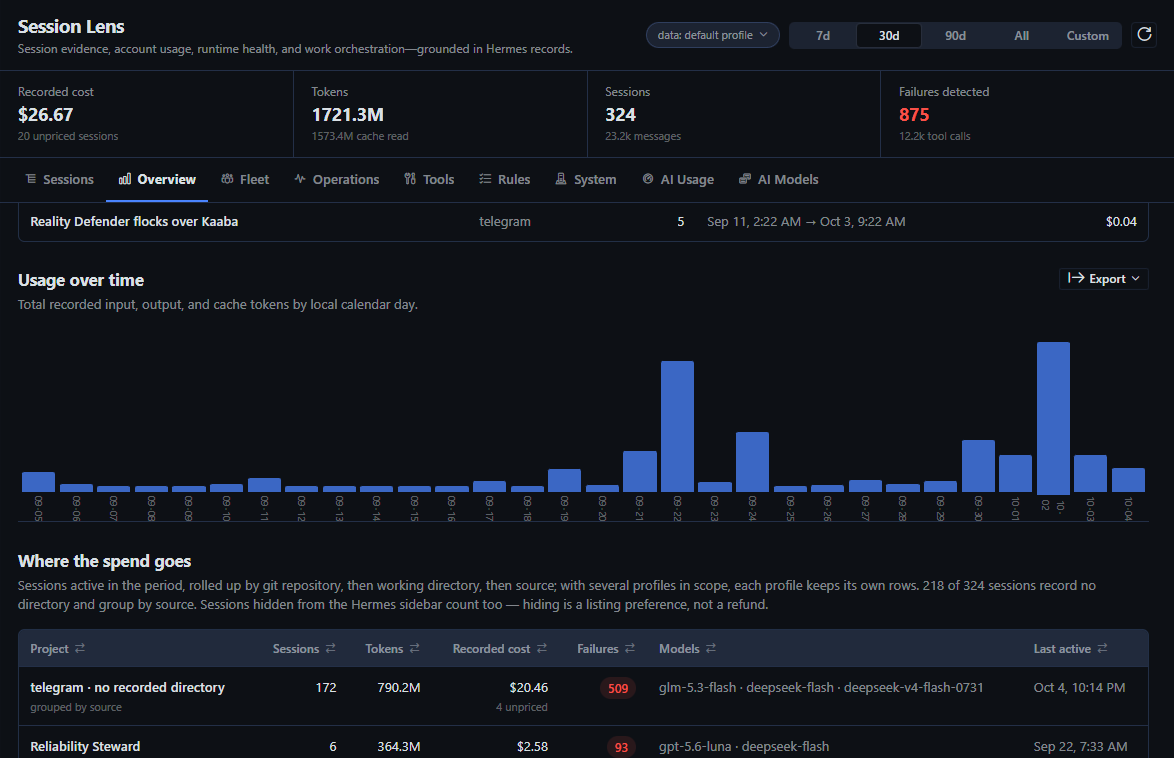Select the Custom time range
Viewport: 1174px width, 758px height.
click(1087, 35)
